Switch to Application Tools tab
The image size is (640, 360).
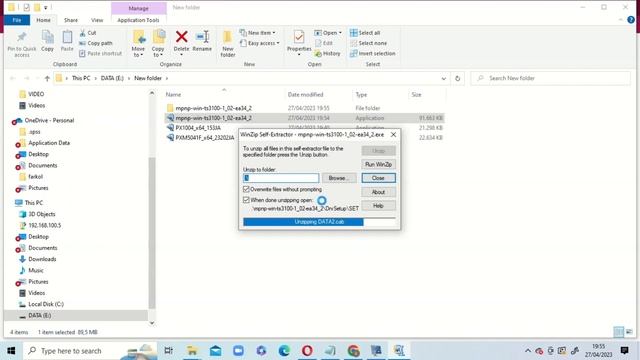[138, 20]
